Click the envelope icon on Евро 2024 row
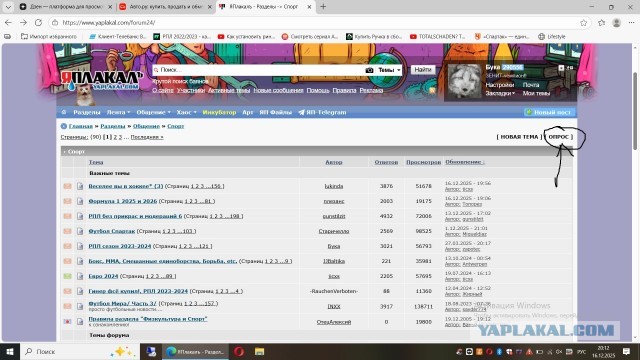640x360 pixels. 67,276
